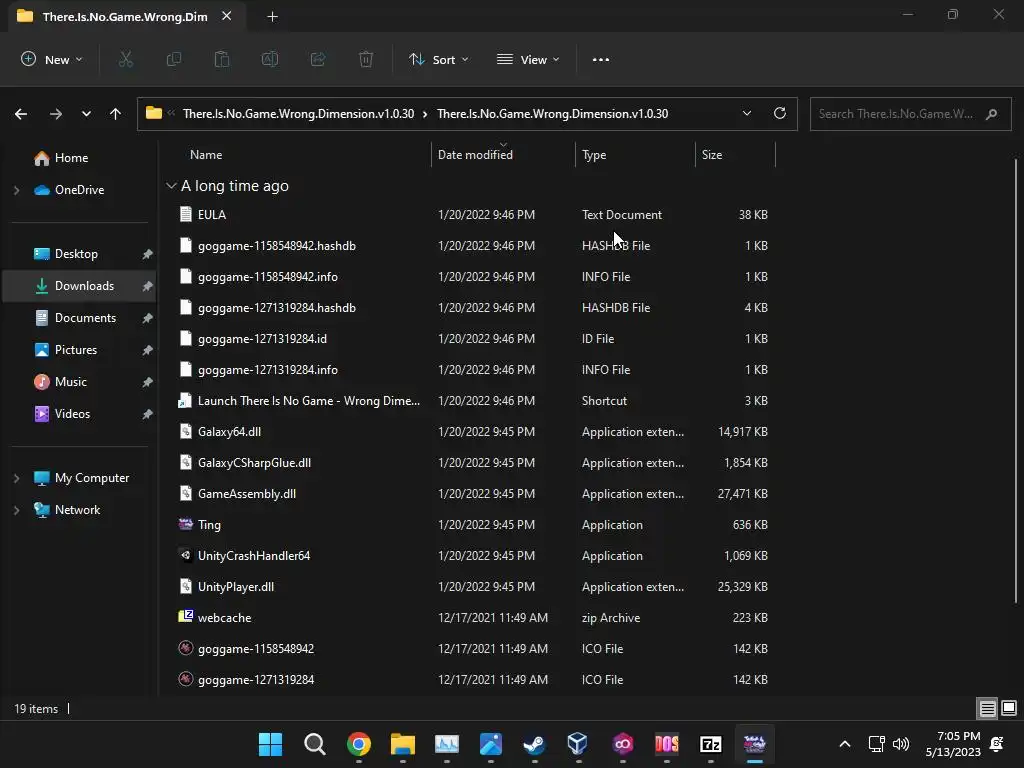Open Desktop in the sidebar
The width and height of the screenshot is (1024, 768).
click(x=76, y=254)
